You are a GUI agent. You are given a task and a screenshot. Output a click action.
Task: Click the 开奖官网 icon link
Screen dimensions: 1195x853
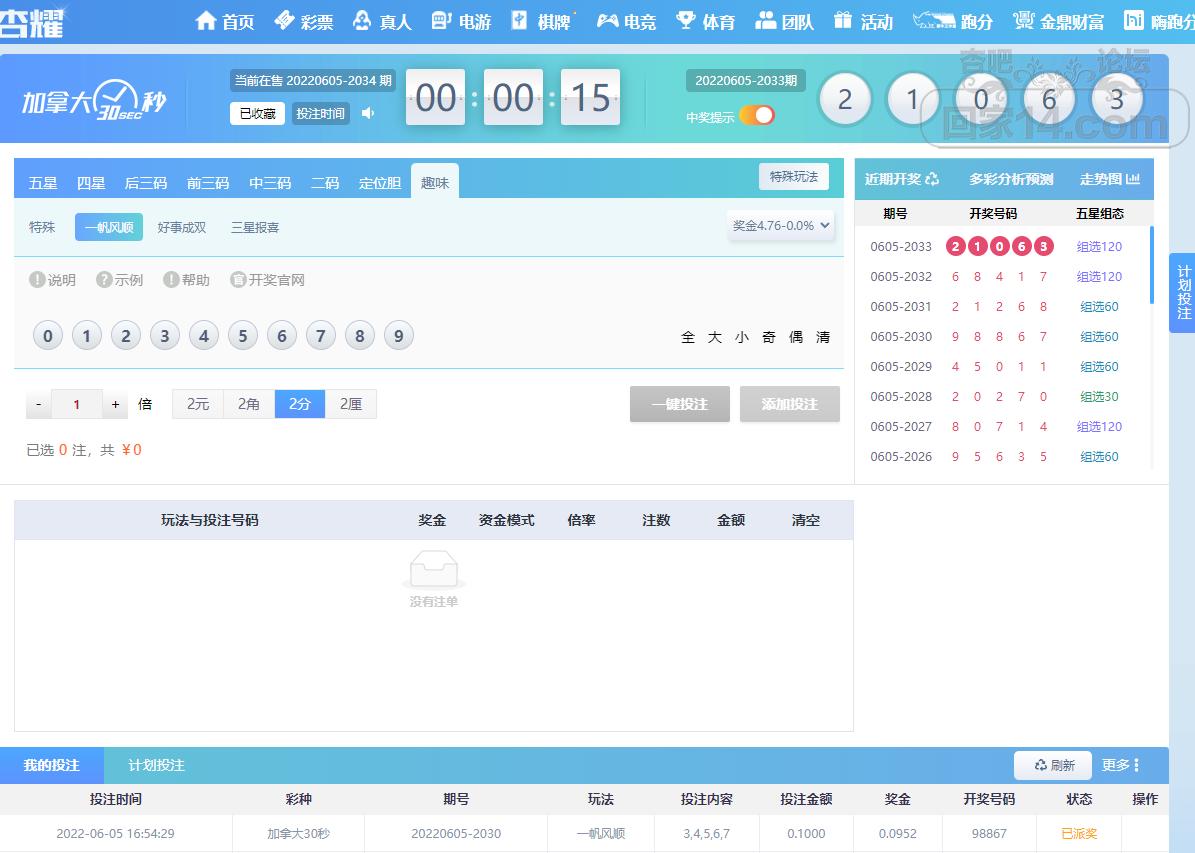[238, 280]
